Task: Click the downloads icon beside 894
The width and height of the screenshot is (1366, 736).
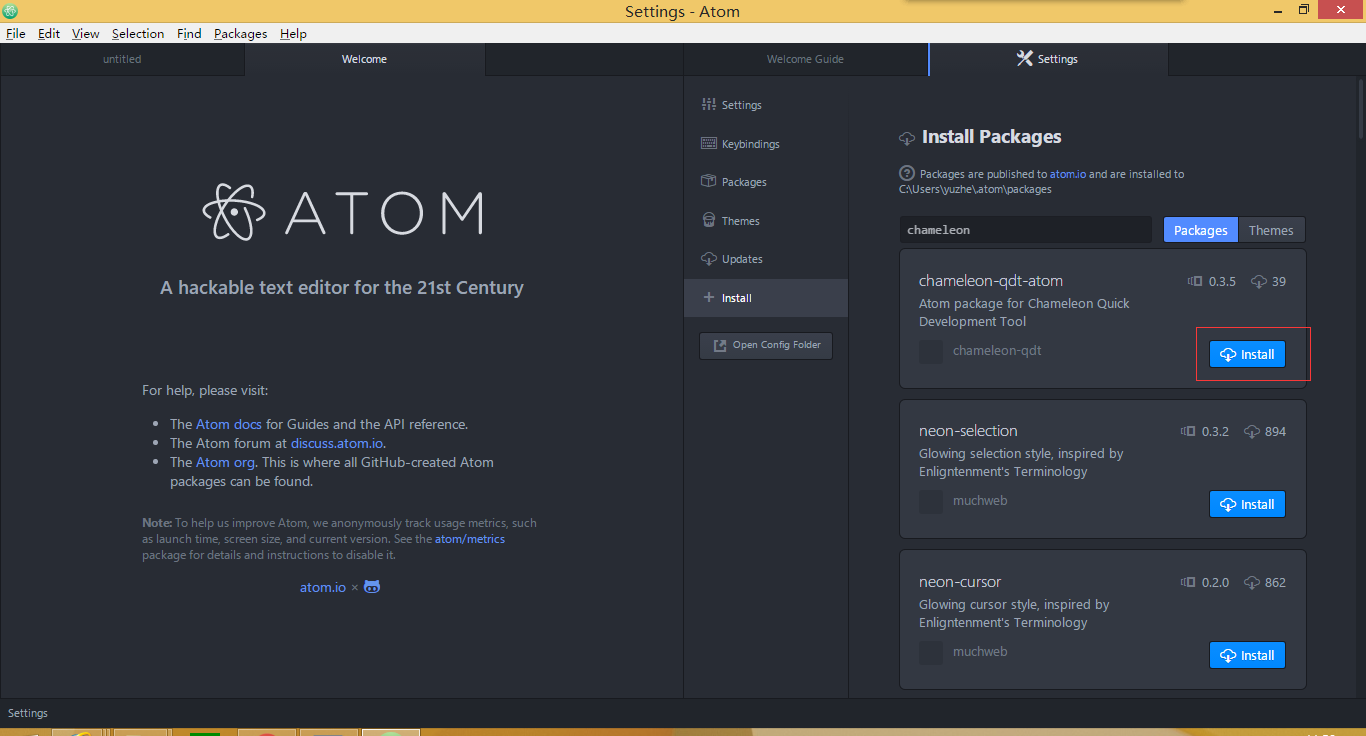Action: click(x=1252, y=432)
